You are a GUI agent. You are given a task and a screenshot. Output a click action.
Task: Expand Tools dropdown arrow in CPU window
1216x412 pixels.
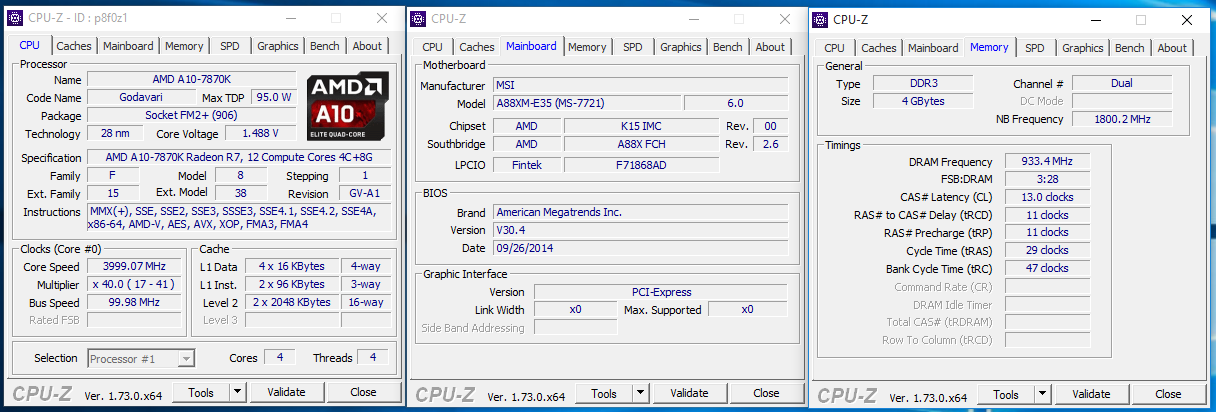pos(238,393)
